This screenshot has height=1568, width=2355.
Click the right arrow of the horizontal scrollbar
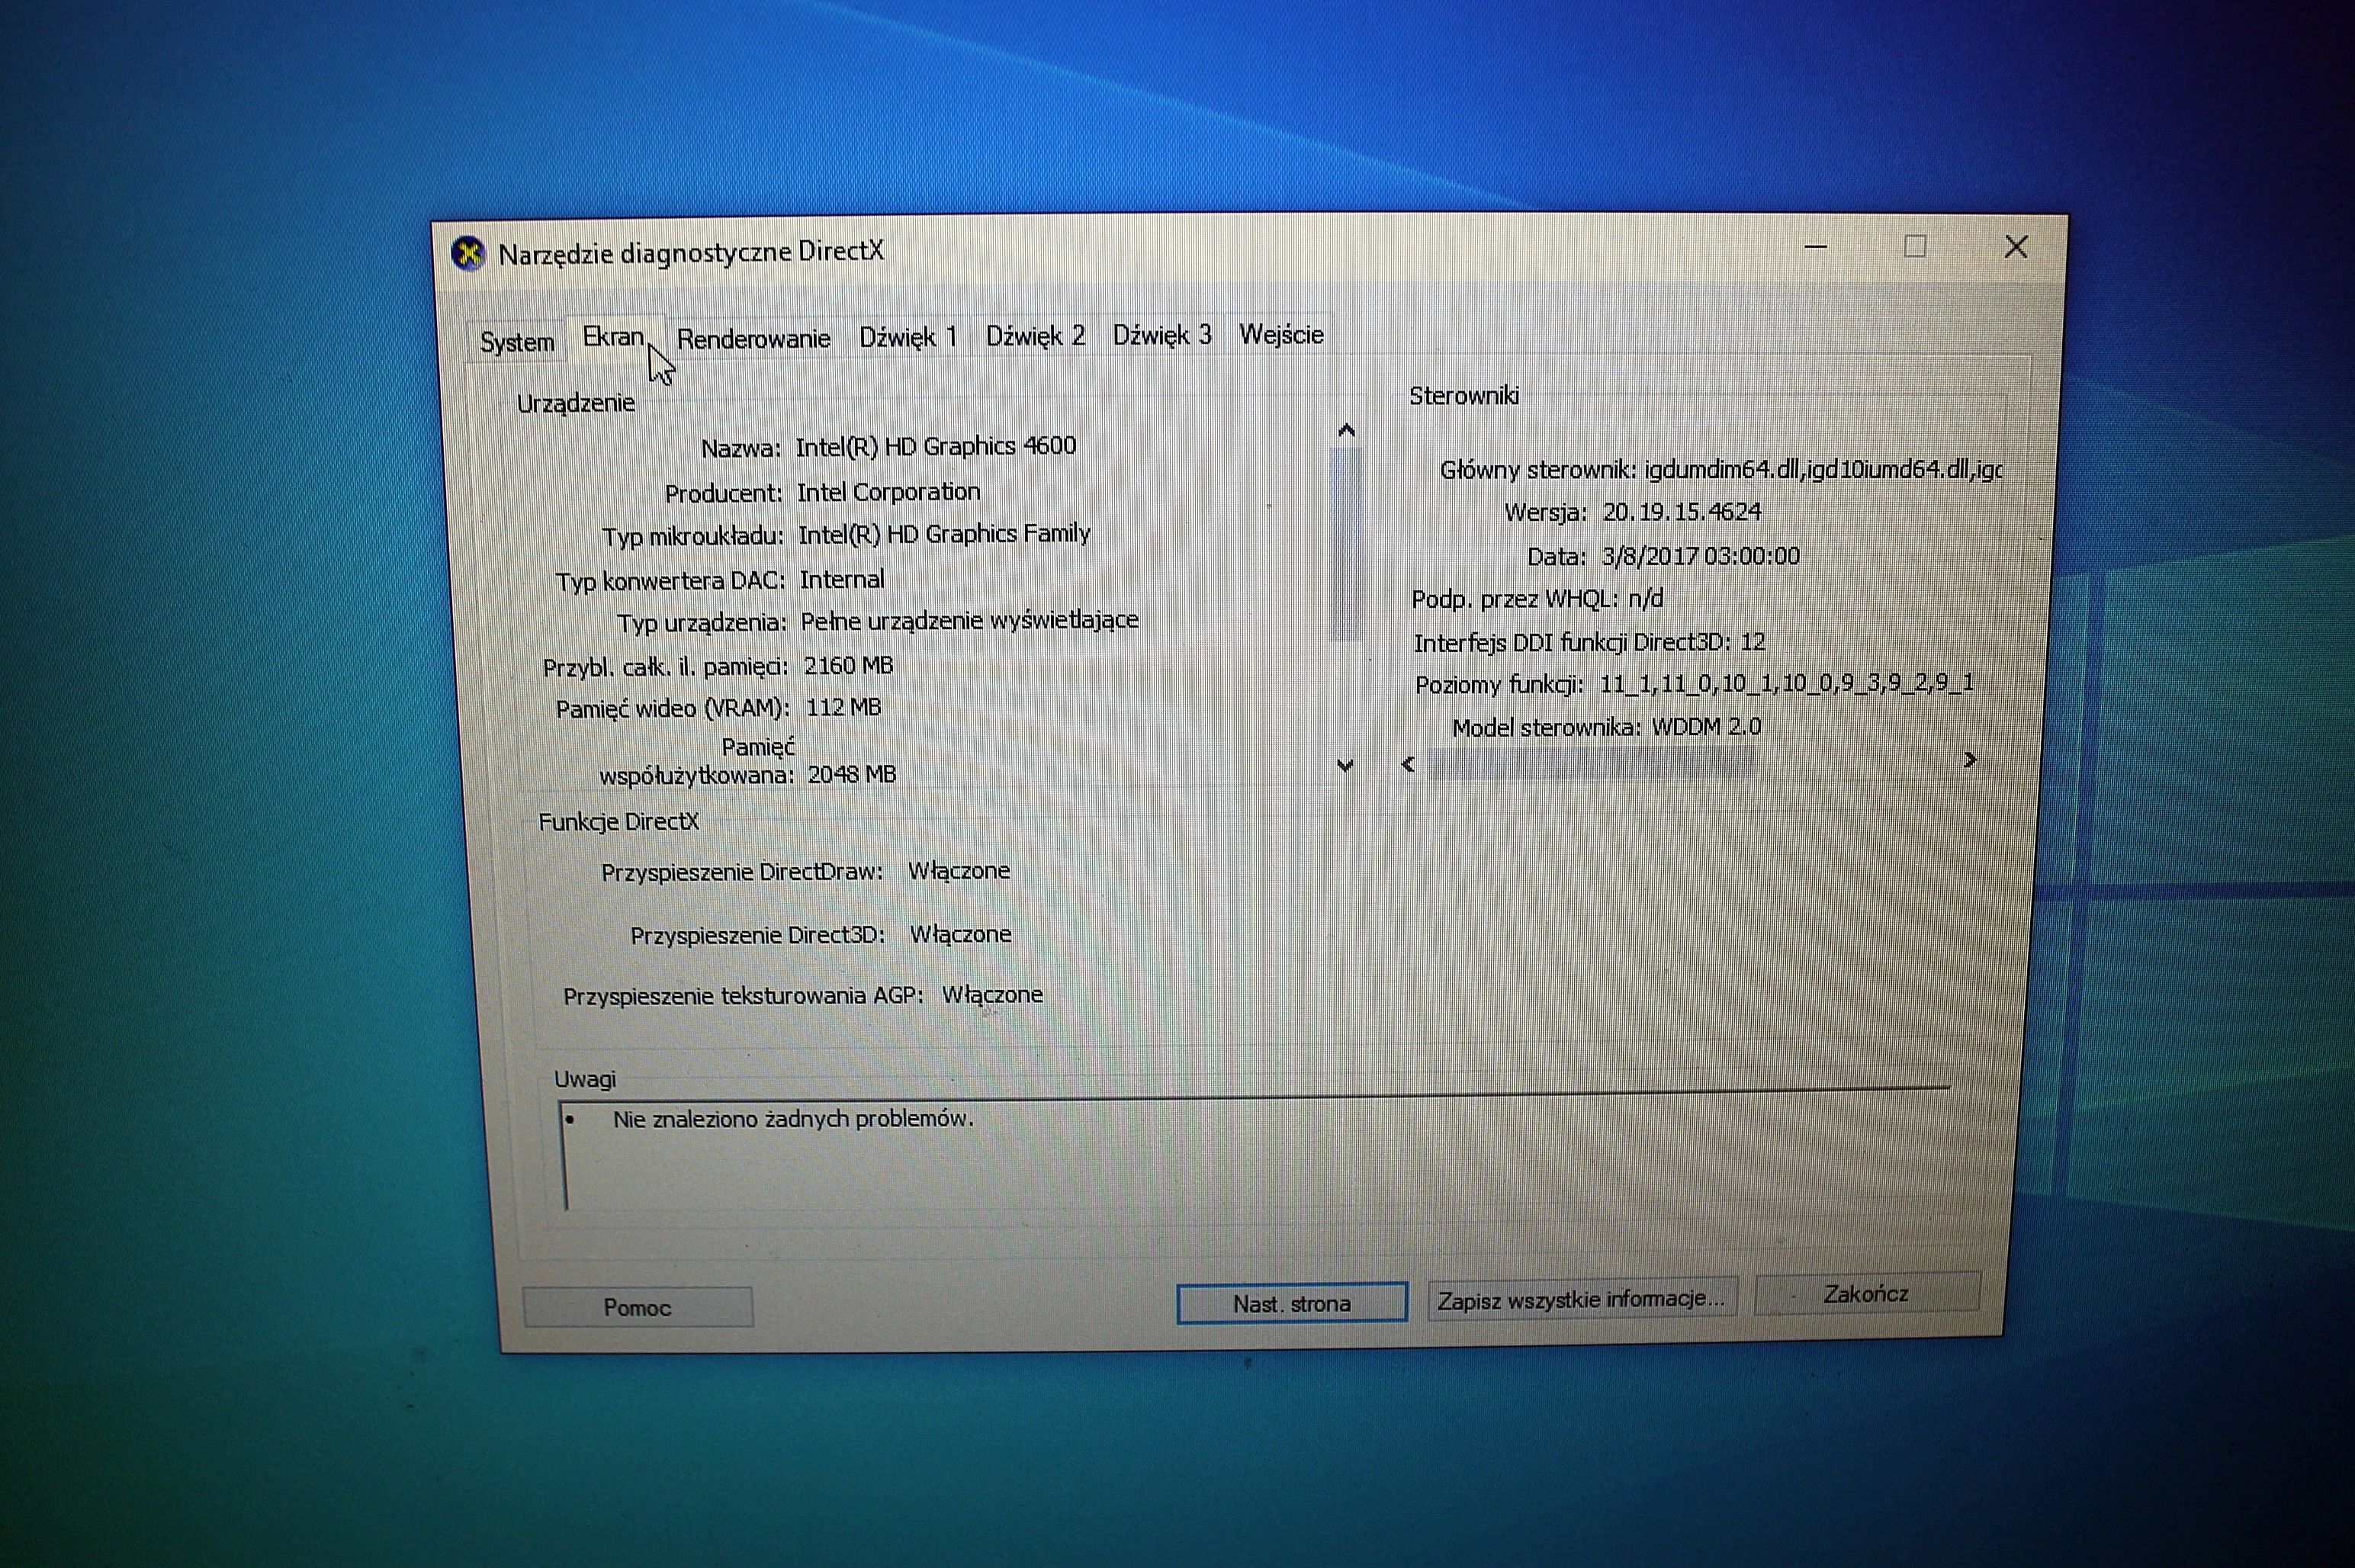click(1969, 760)
